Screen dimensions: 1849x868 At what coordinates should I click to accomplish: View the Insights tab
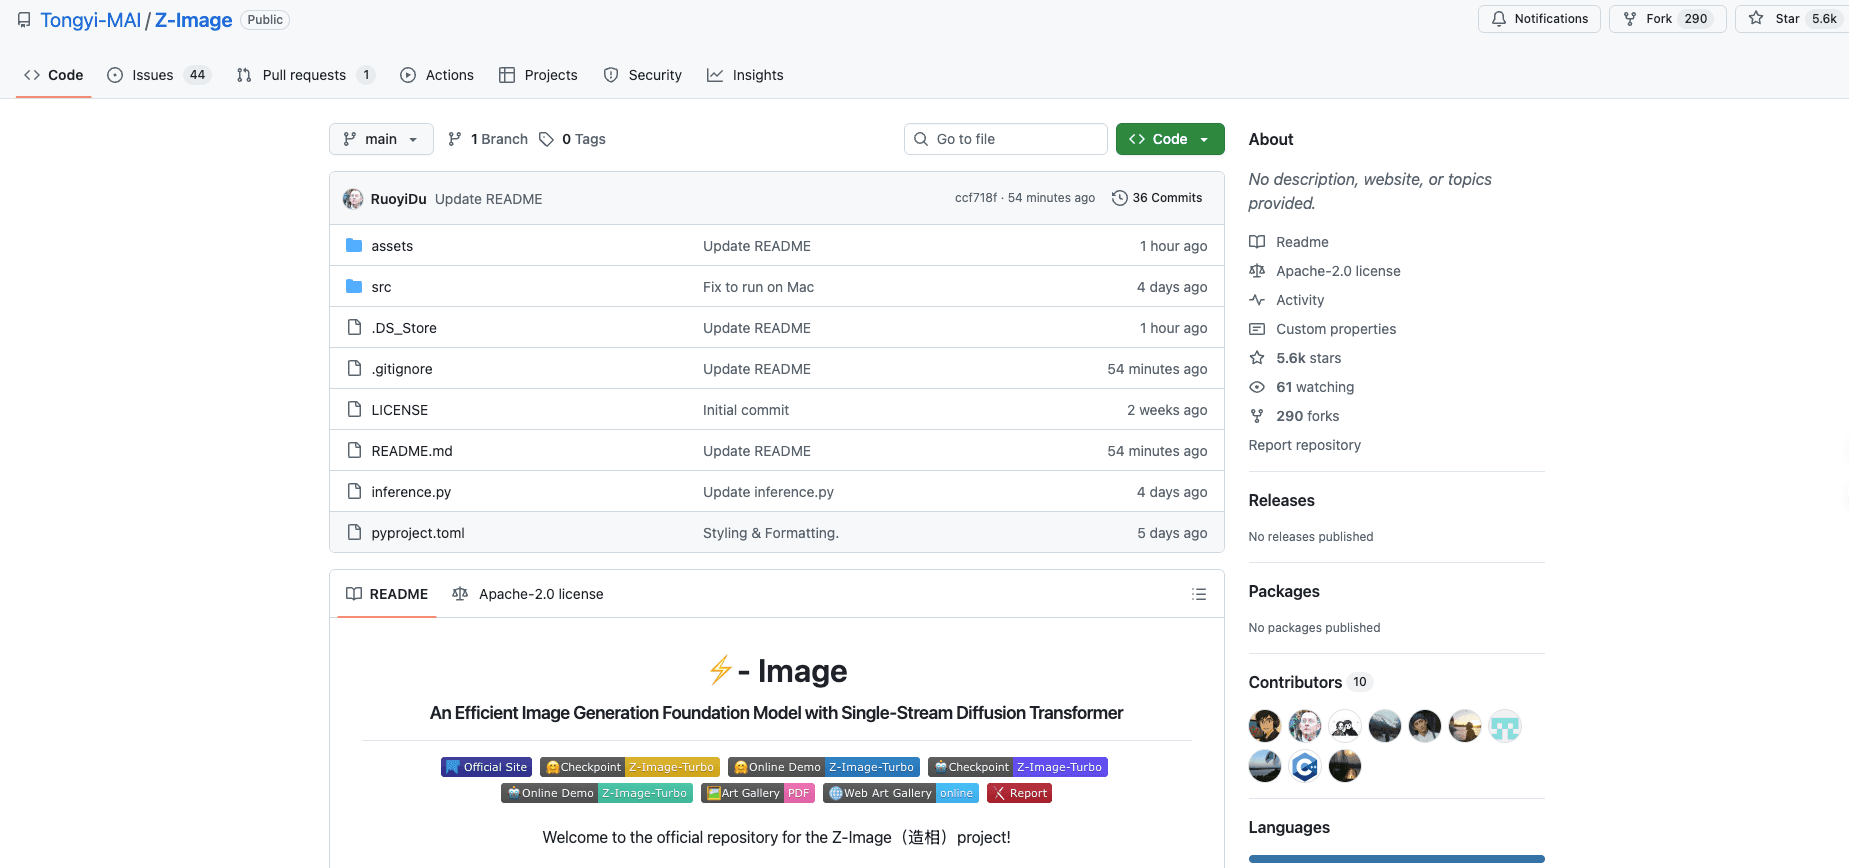(x=745, y=75)
